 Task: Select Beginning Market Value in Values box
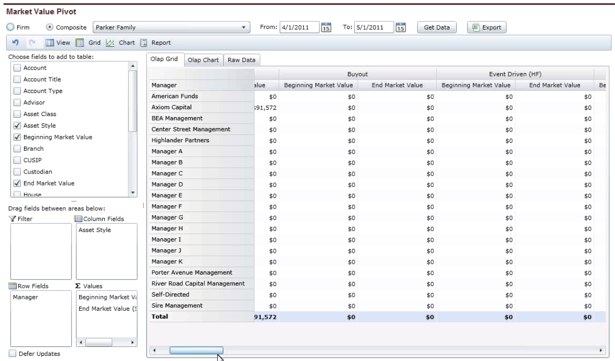coord(107,297)
